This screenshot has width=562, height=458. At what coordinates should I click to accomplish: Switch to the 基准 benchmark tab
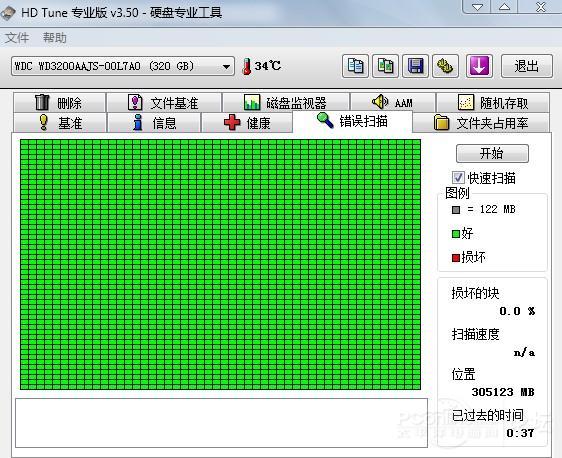[60, 123]
